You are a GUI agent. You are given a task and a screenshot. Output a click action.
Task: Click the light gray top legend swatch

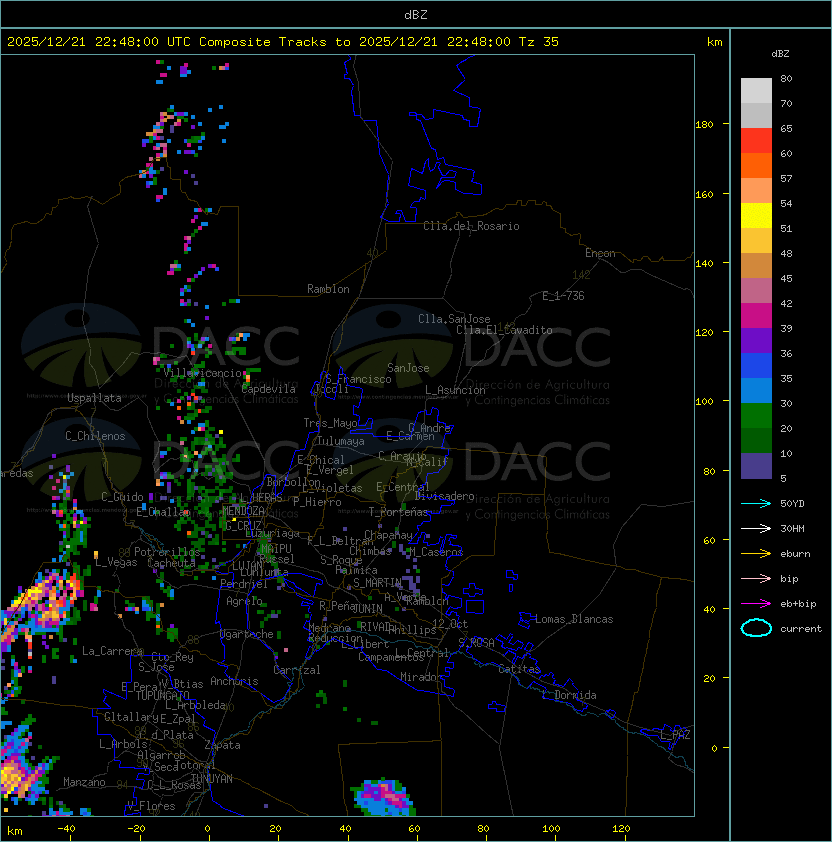tap(756, 91)
